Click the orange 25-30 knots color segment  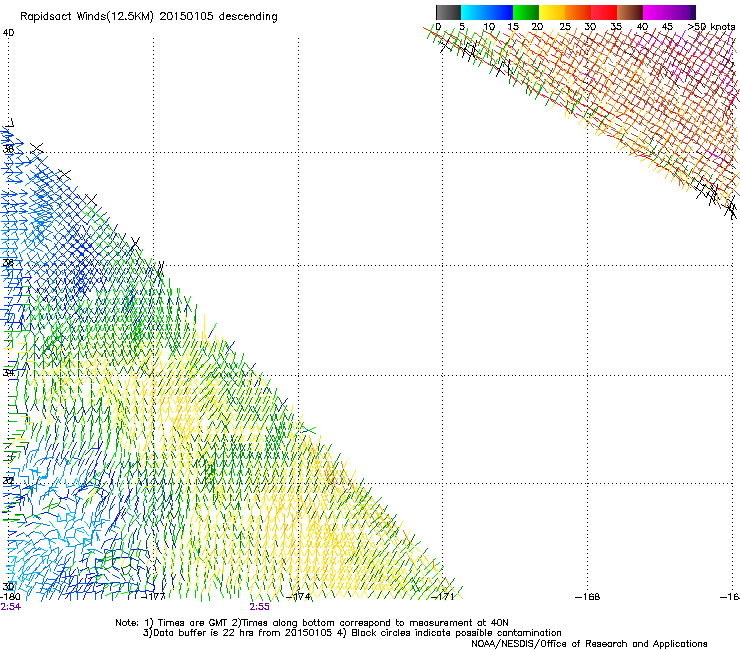coord(578,12)
